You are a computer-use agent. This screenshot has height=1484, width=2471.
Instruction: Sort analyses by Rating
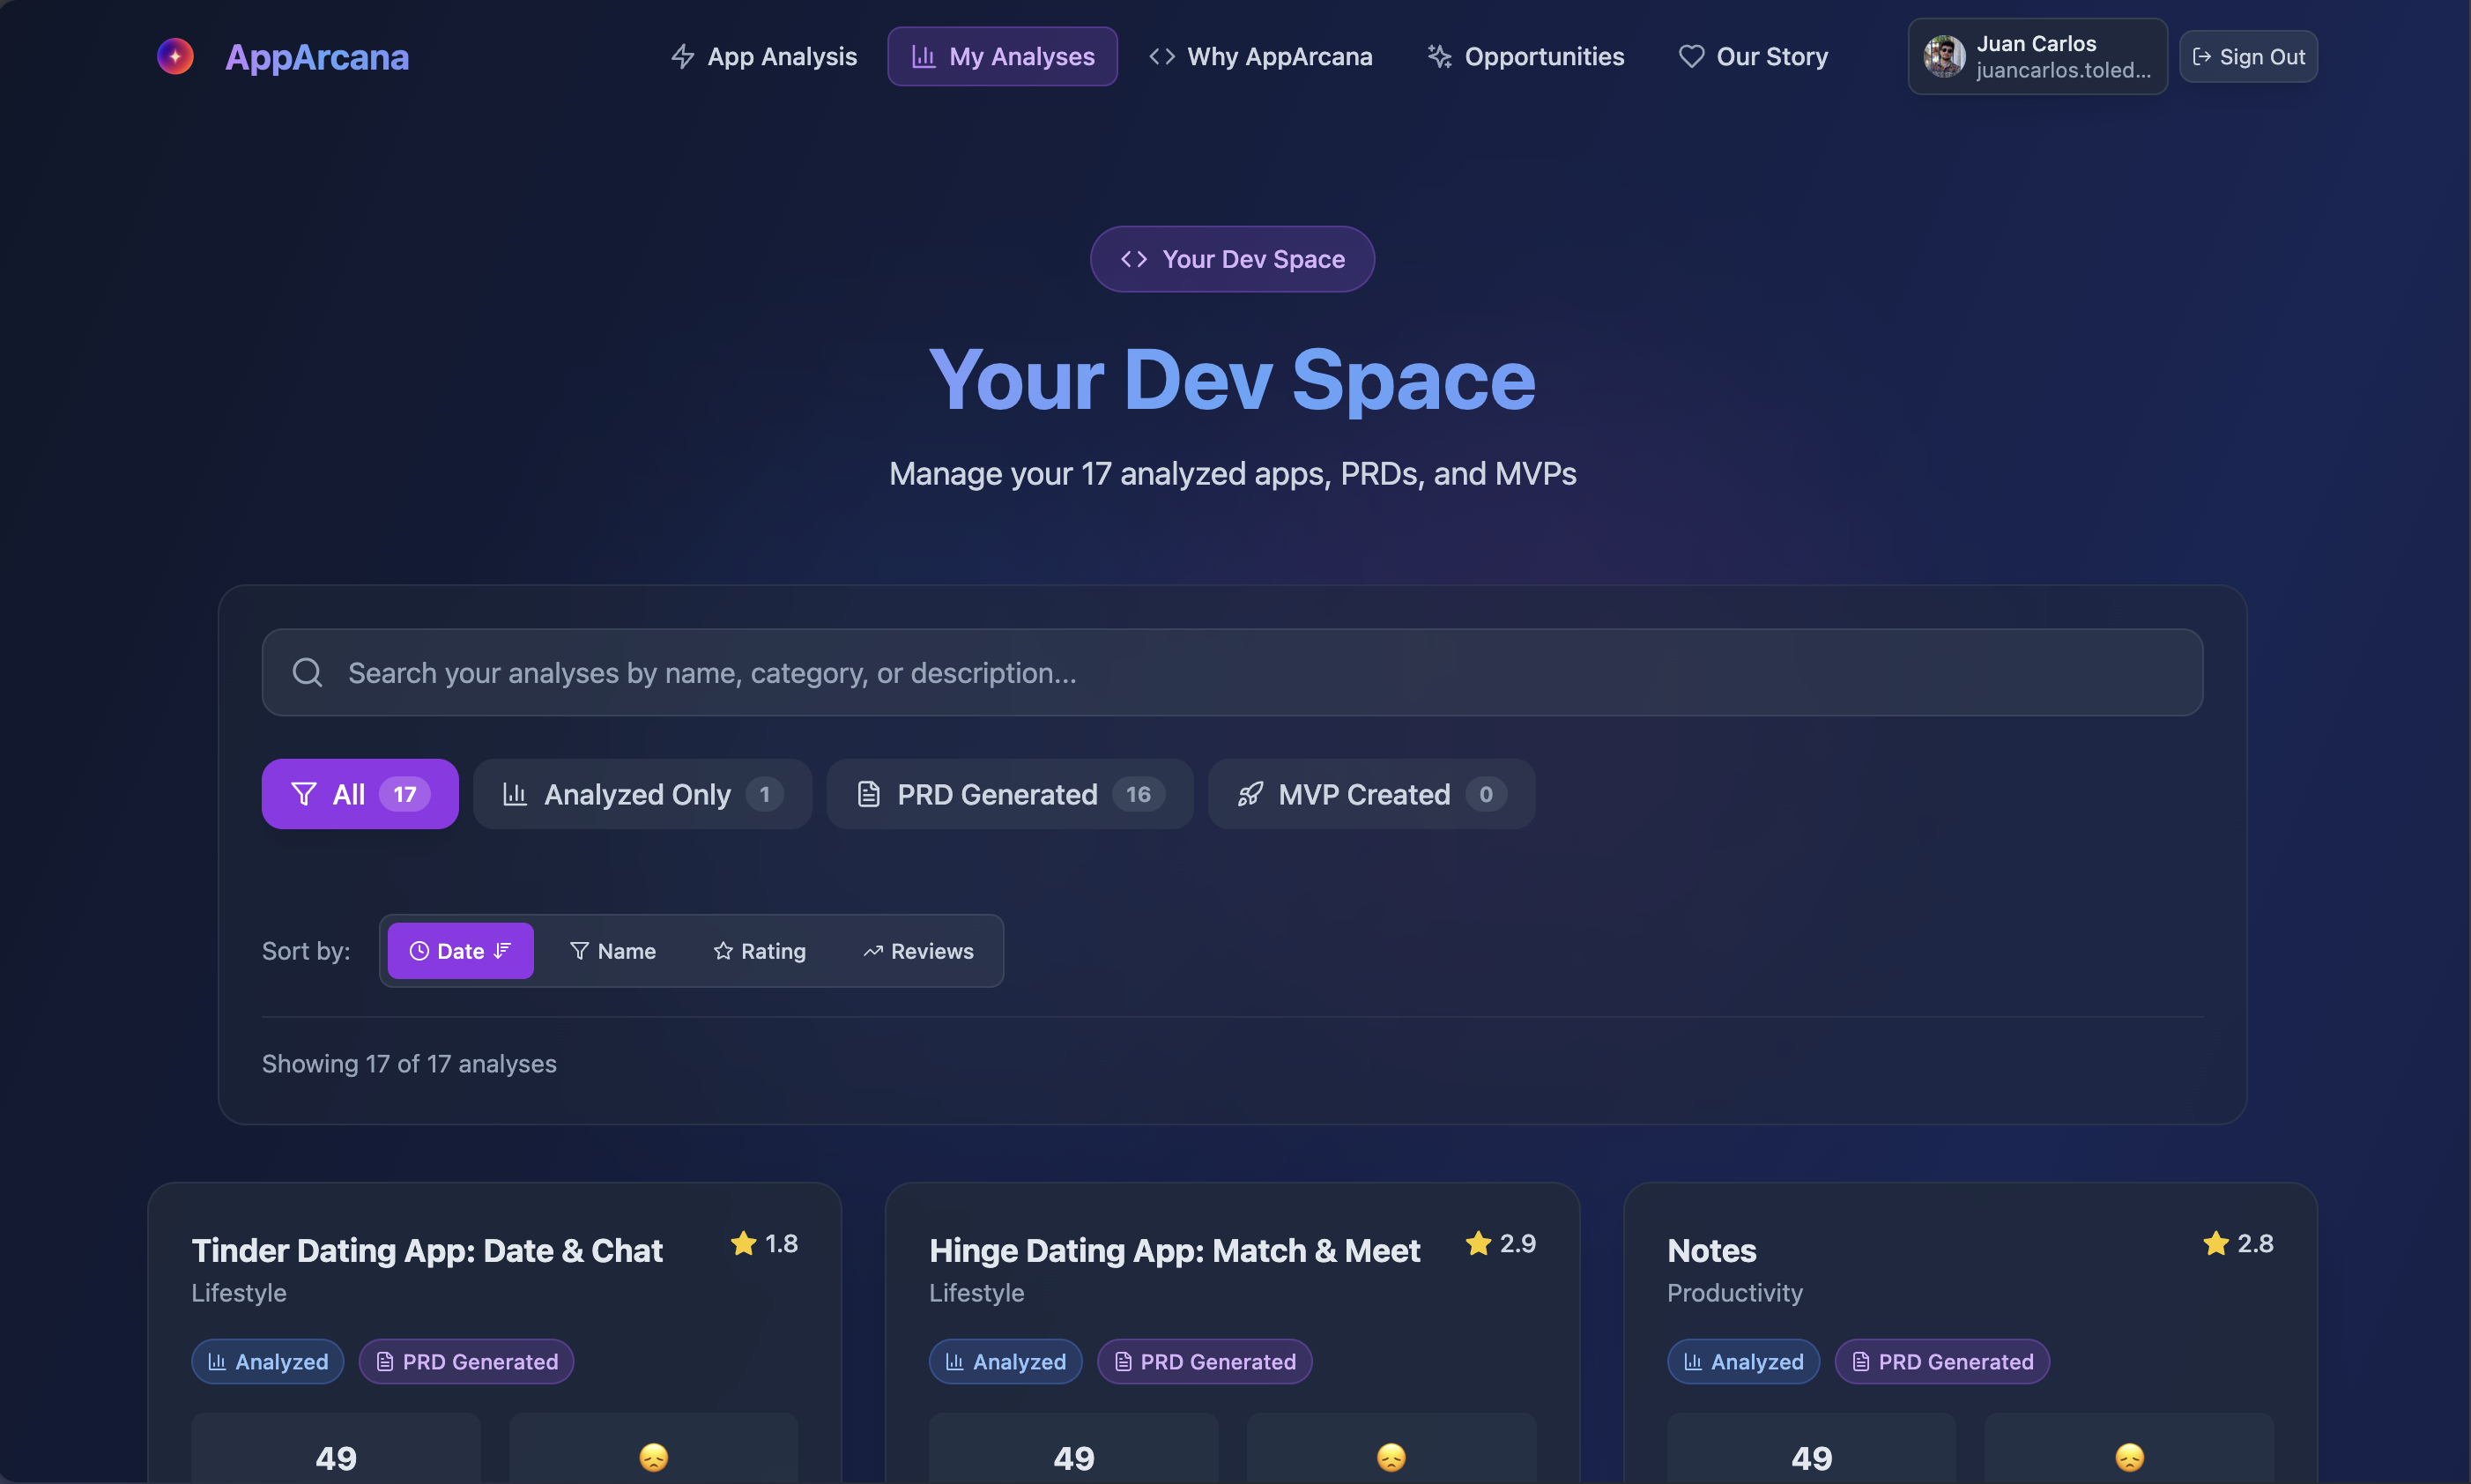[760, 951]
